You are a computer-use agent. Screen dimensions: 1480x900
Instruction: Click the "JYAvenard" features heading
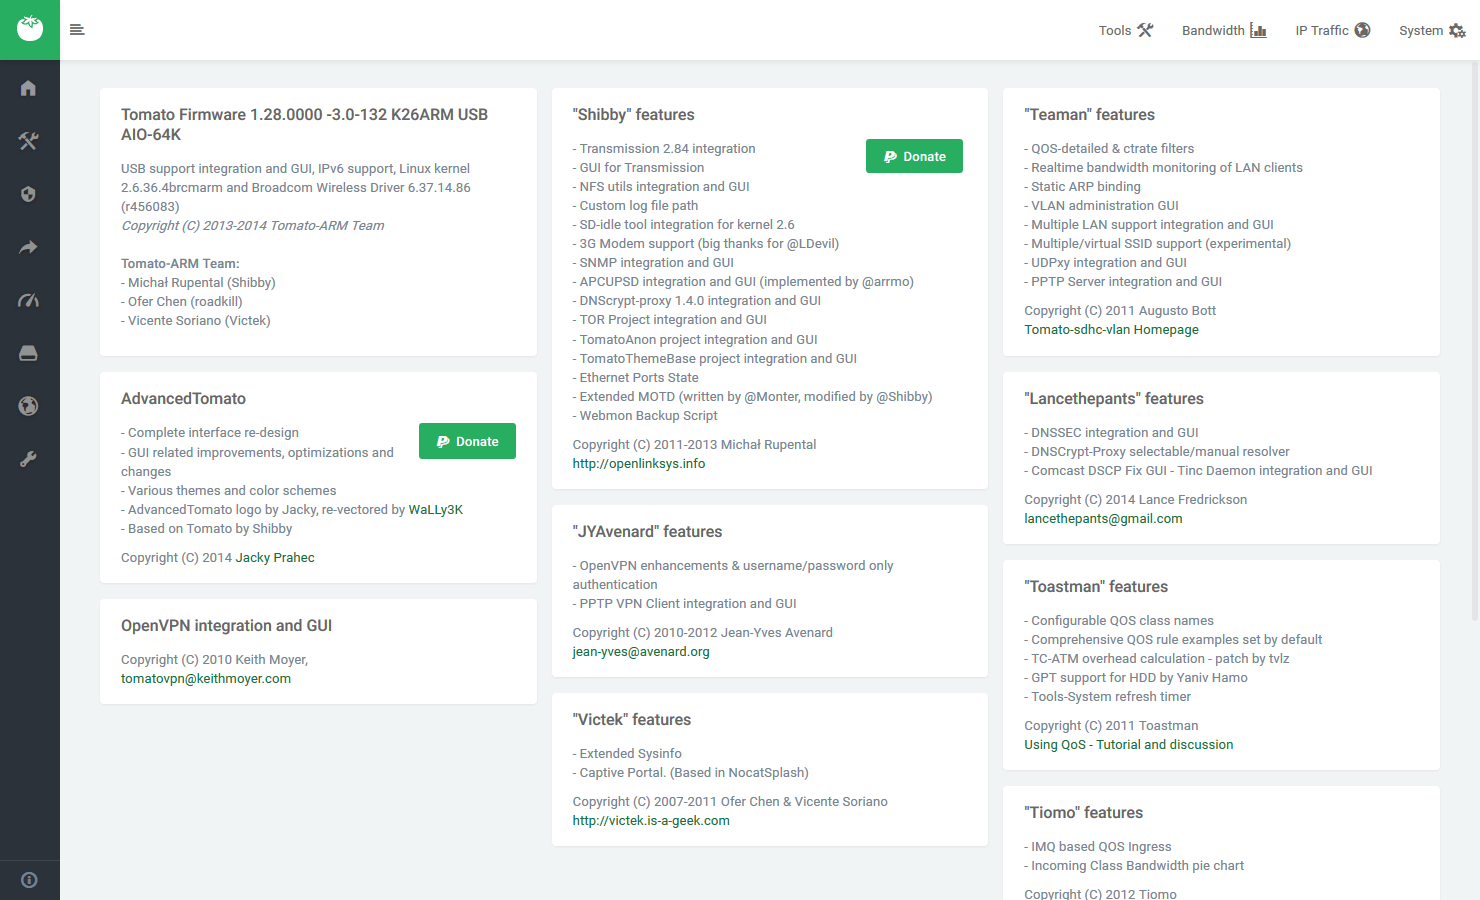point(647,532)
